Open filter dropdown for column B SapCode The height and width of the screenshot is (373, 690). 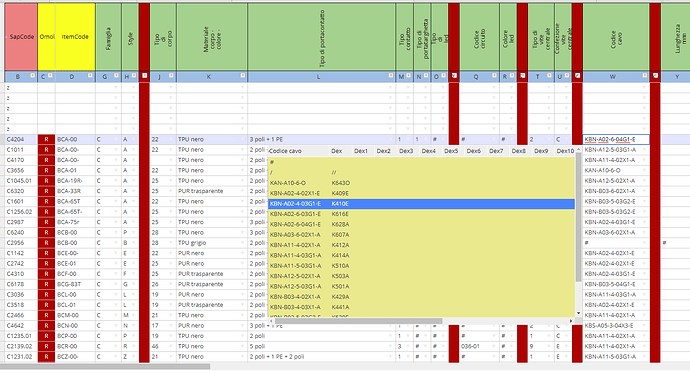32,76
